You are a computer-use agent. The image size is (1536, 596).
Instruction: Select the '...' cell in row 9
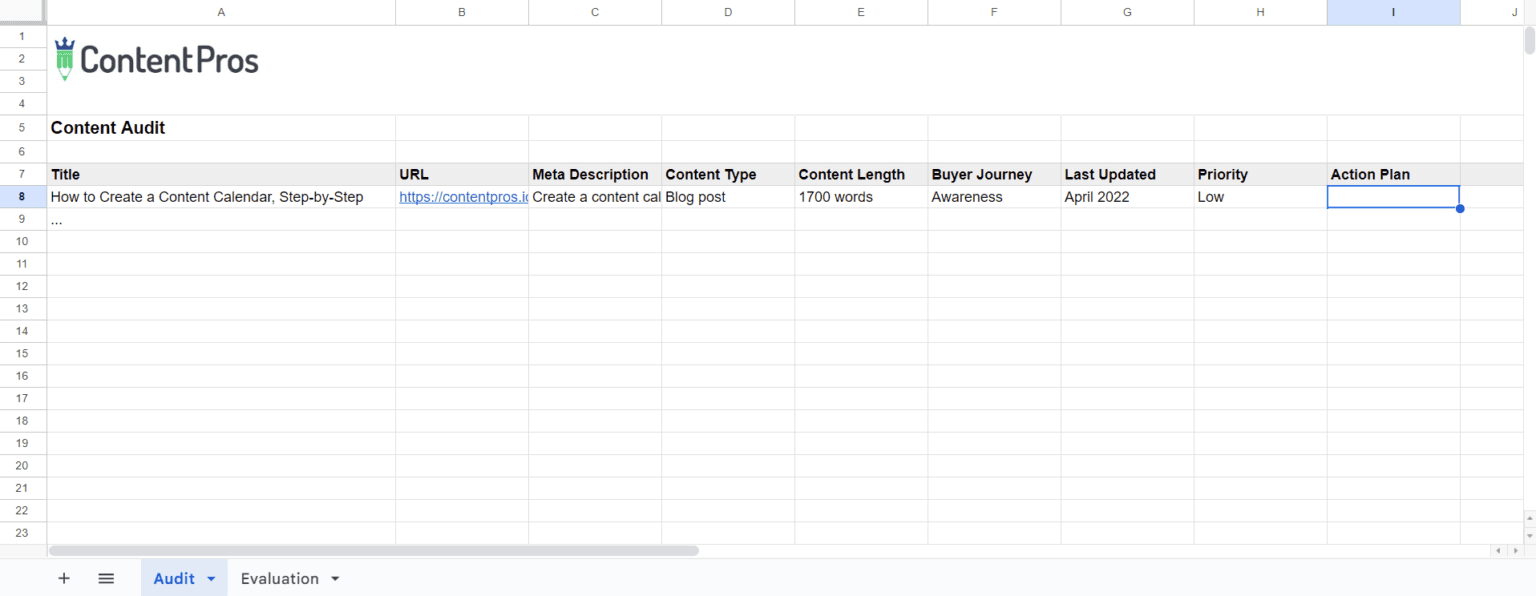221,219
